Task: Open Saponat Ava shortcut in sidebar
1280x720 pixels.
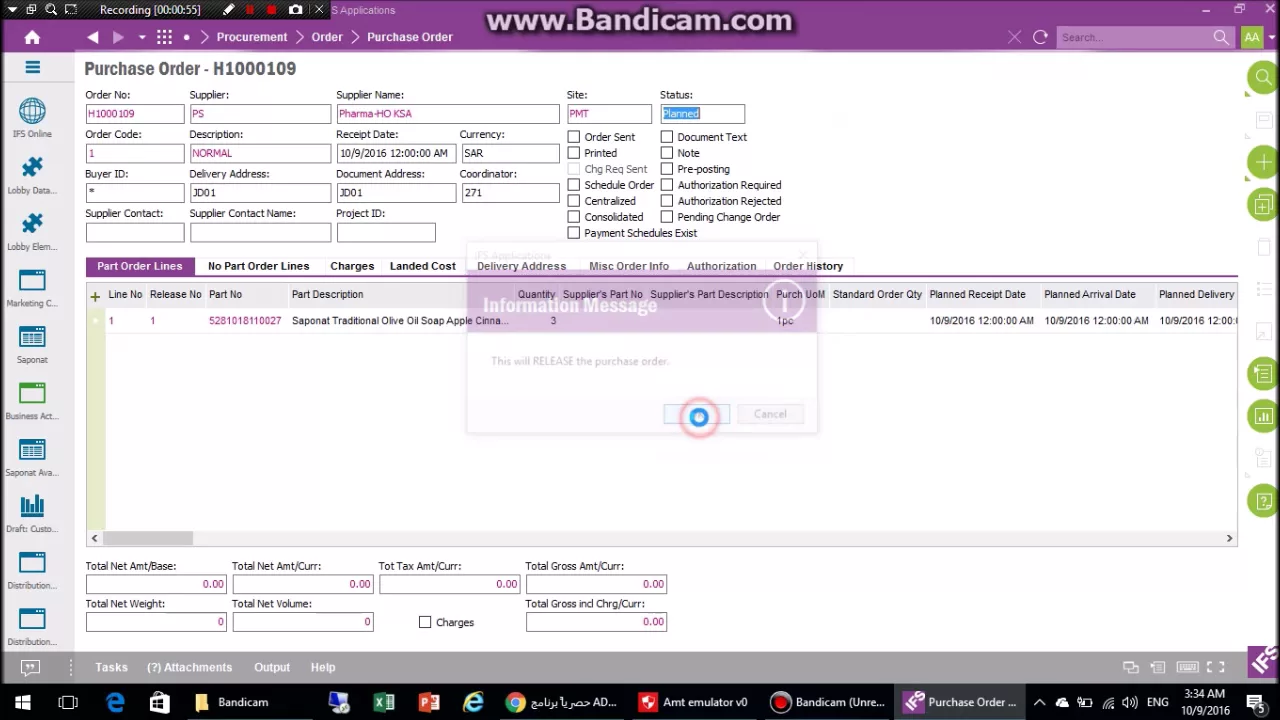Action: [x=32, y=456]
